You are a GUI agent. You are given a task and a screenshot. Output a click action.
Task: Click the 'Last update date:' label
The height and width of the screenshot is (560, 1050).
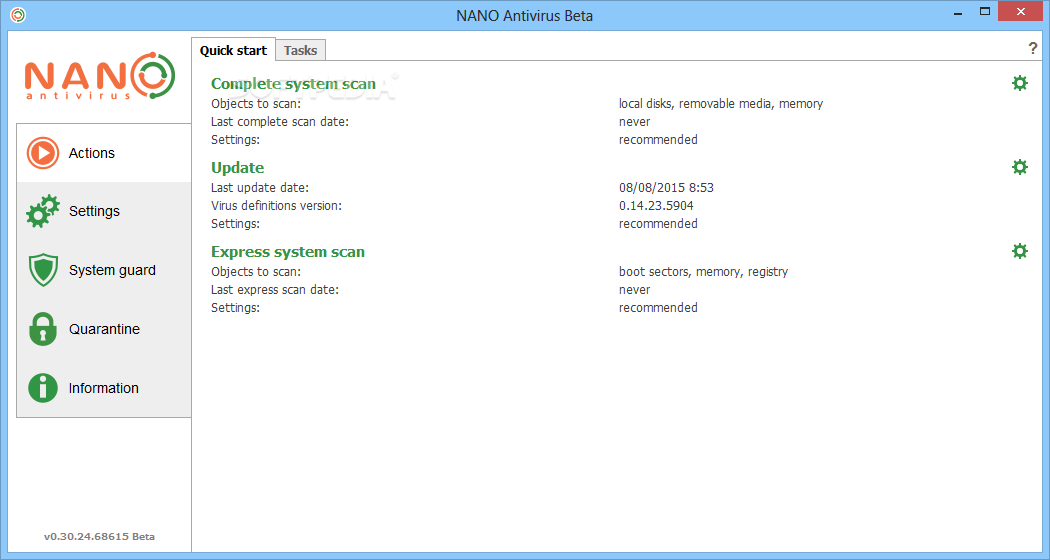(x=260, y=188)
